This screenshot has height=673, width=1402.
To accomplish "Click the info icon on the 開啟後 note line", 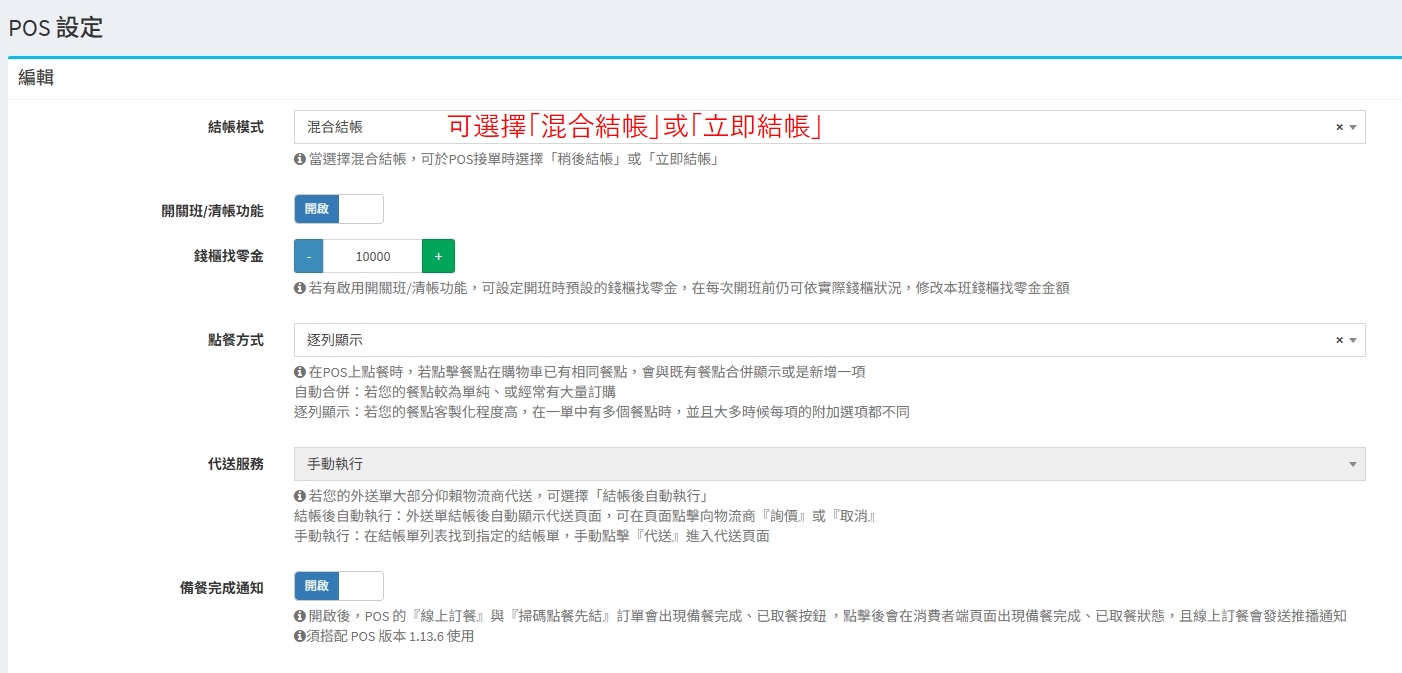I will click(x=299, y=616).
